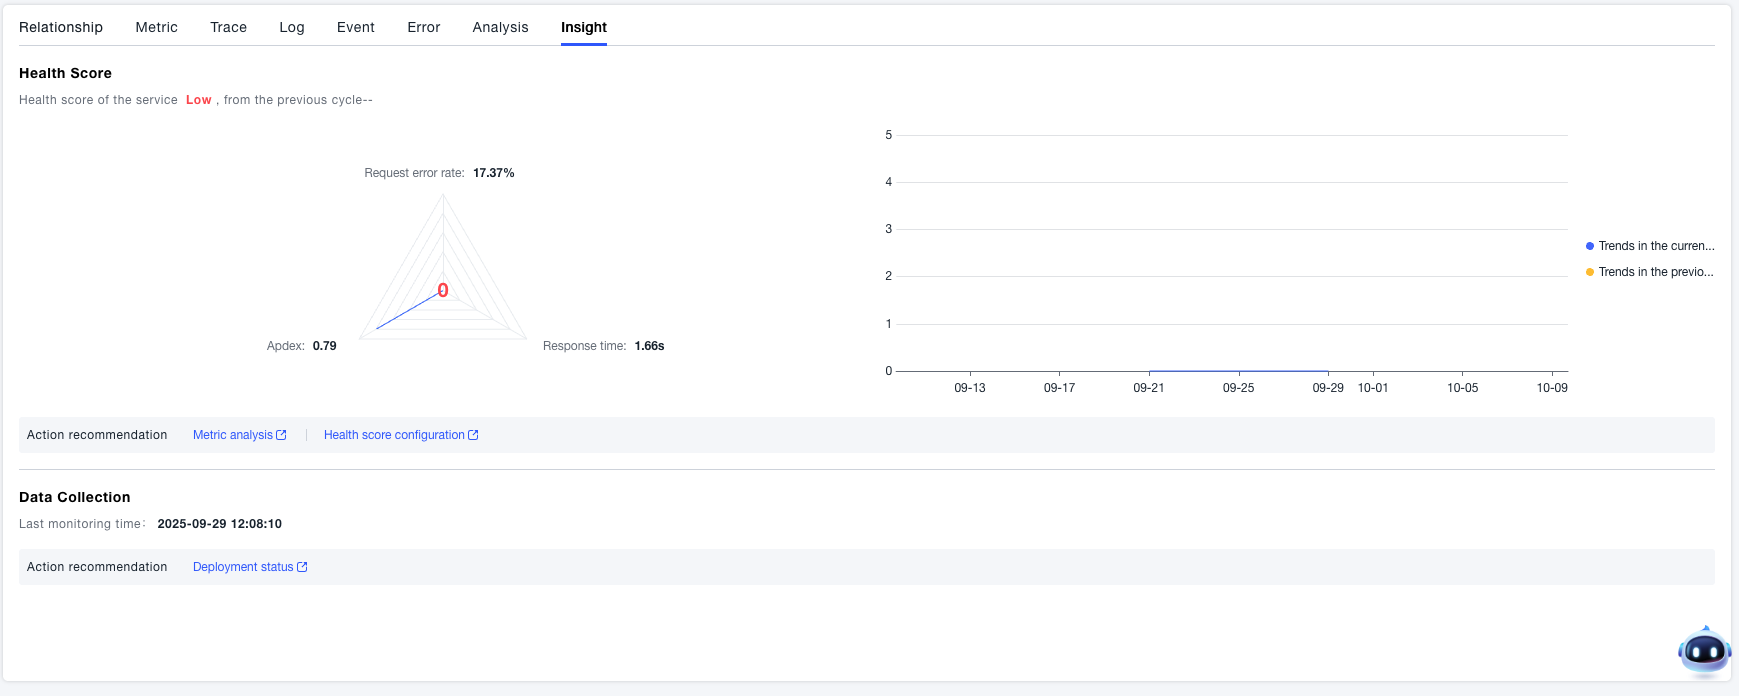Open the Metric tab
This screenshot has width=1739, height=696.
(156, 27)
